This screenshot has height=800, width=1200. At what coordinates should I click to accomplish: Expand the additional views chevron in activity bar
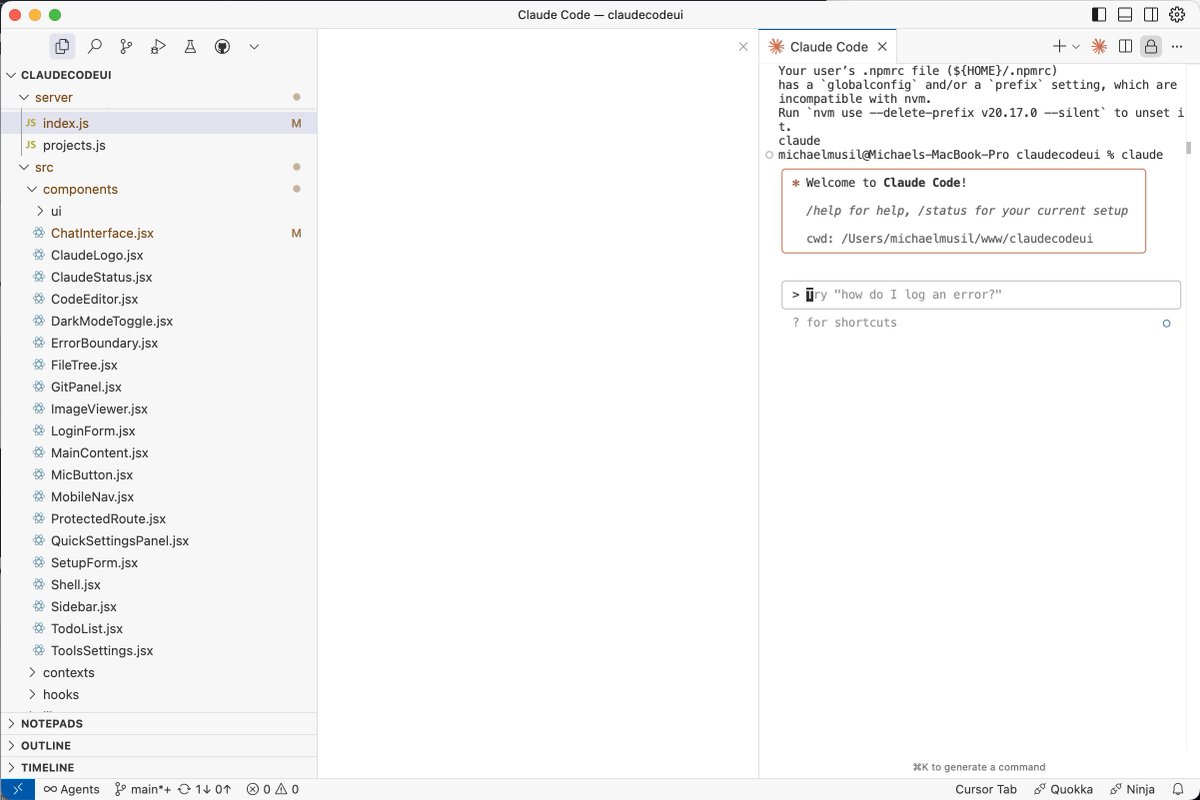(x=254, y=46)
